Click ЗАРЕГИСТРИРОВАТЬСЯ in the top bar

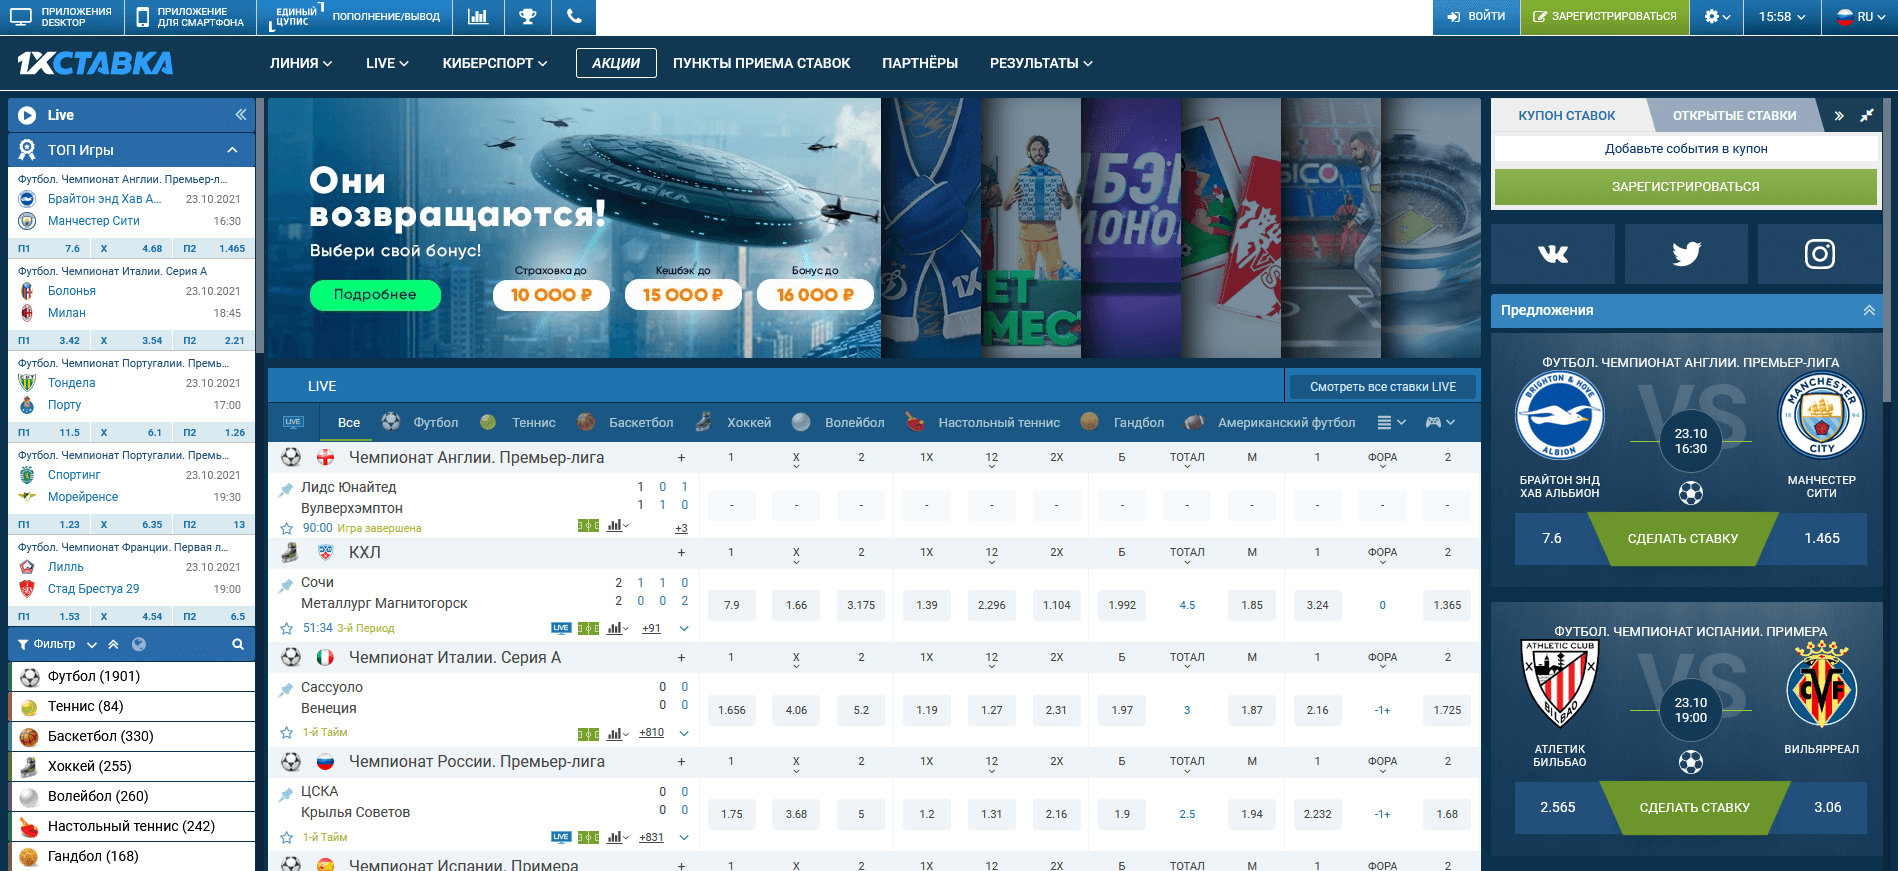coord(1605,17)
